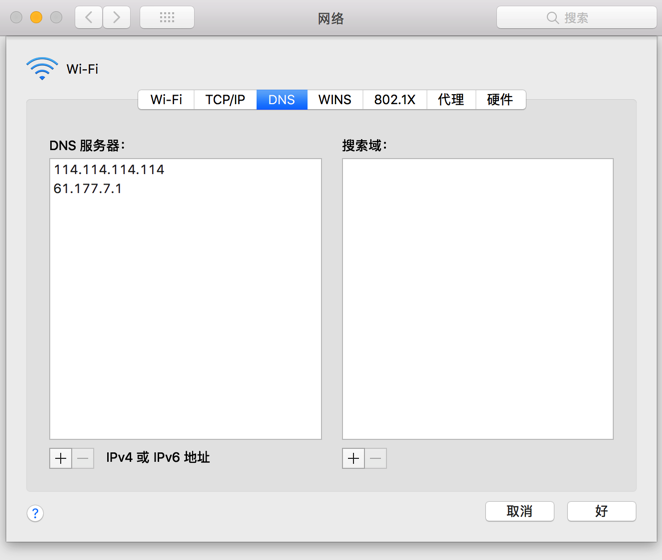Open the 802.1X tab
The height and width of the screenshot is (560, 662).
pyautogui.click(x=395, y=100)
